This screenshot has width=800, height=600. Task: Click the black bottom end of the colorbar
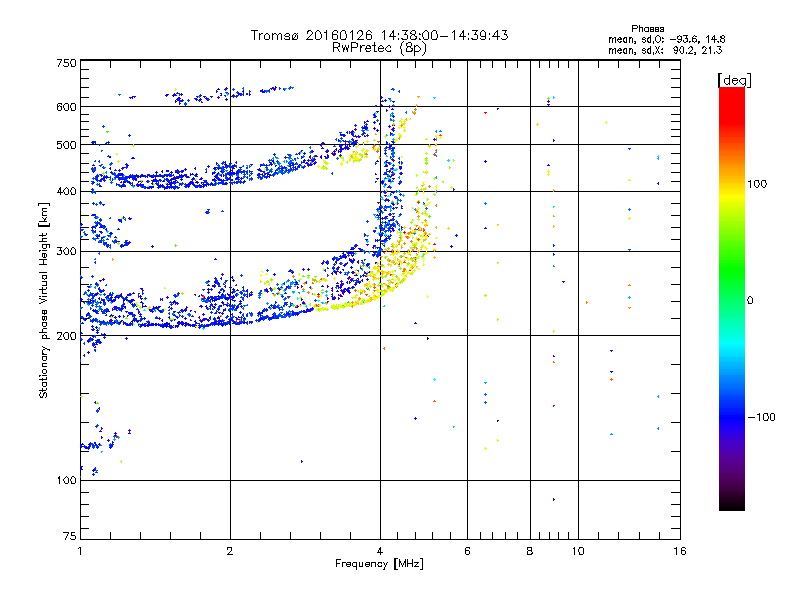coord(732,505)
